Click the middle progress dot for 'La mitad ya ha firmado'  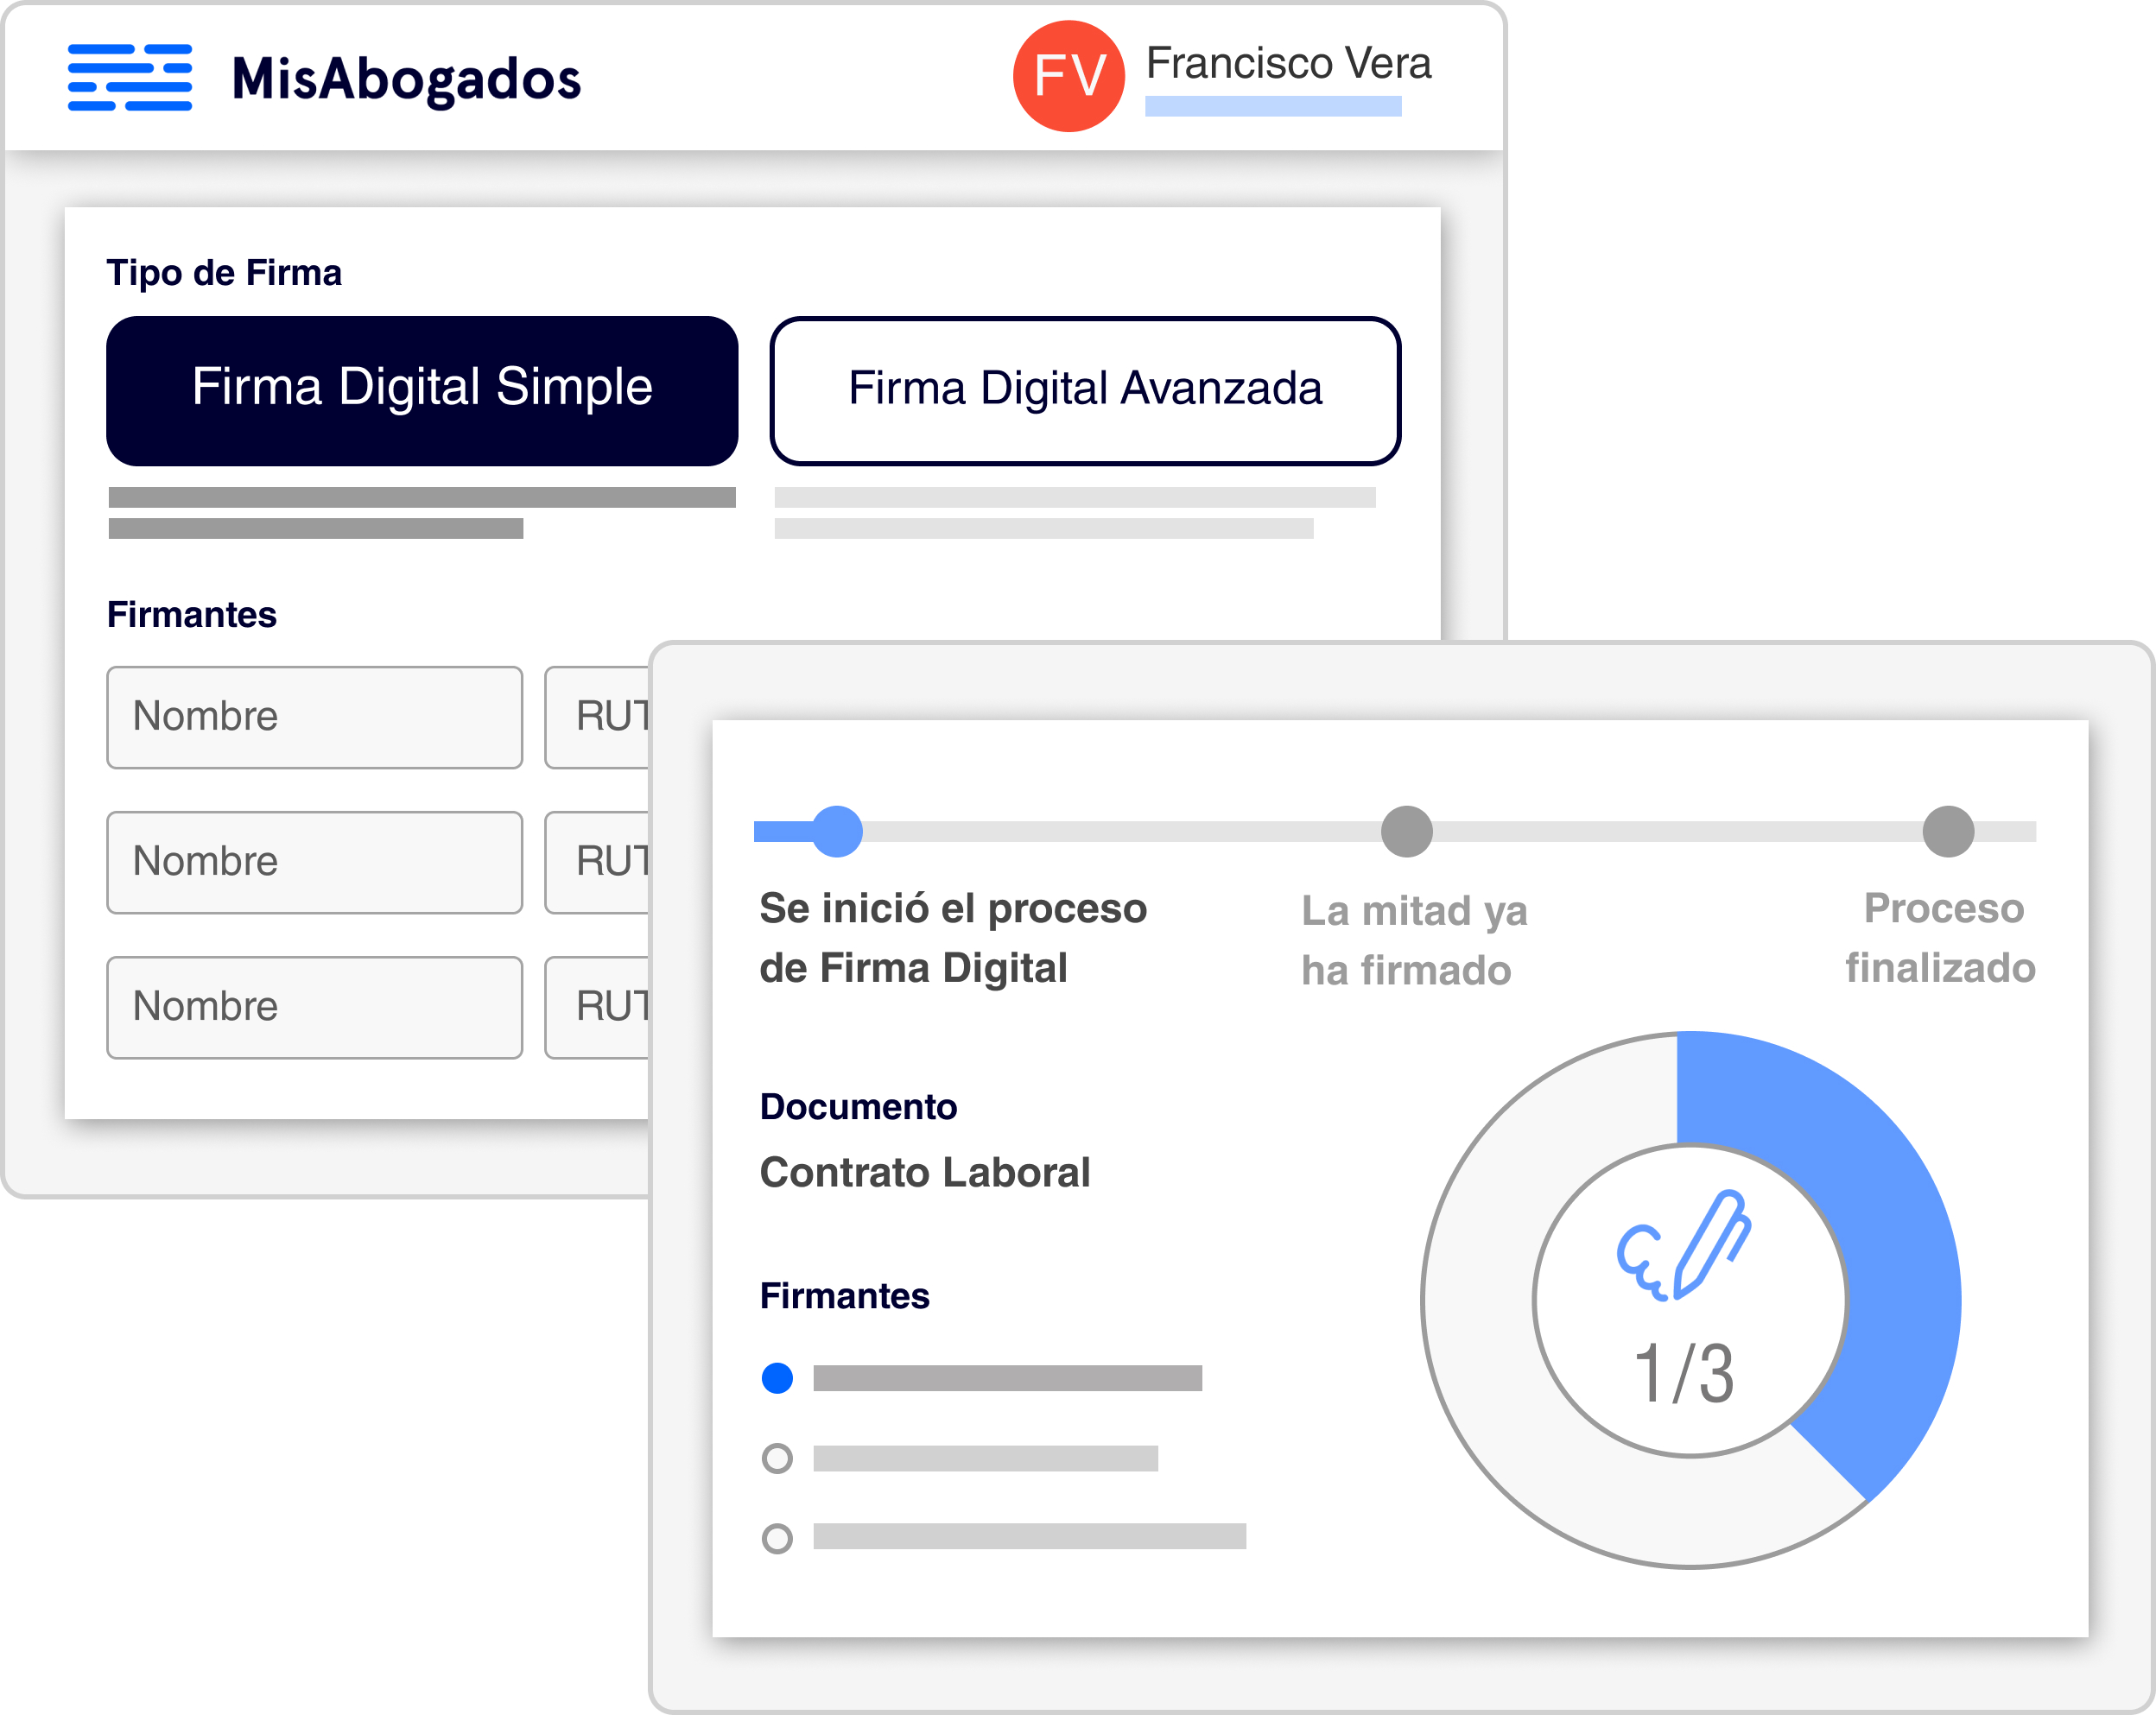coord(1405,831)
